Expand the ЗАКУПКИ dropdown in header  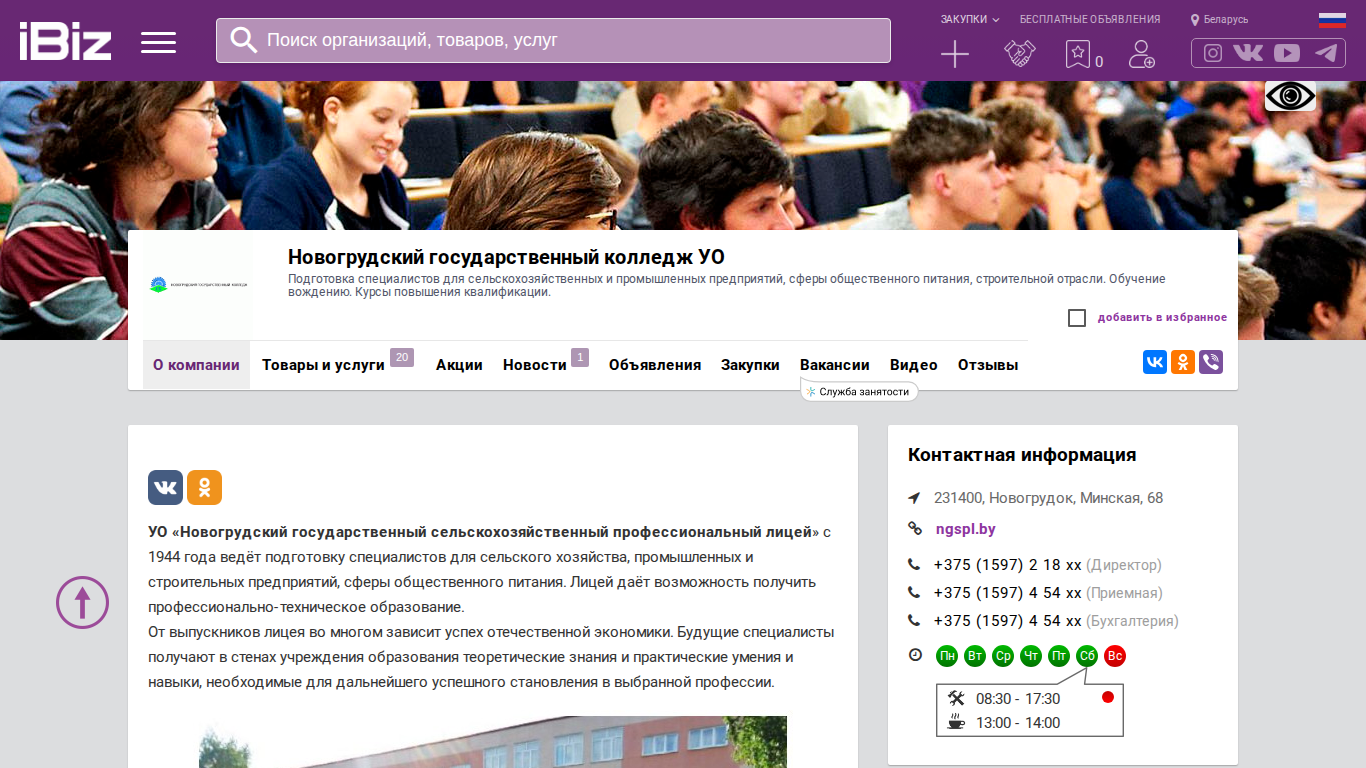[x=970, y=19]
